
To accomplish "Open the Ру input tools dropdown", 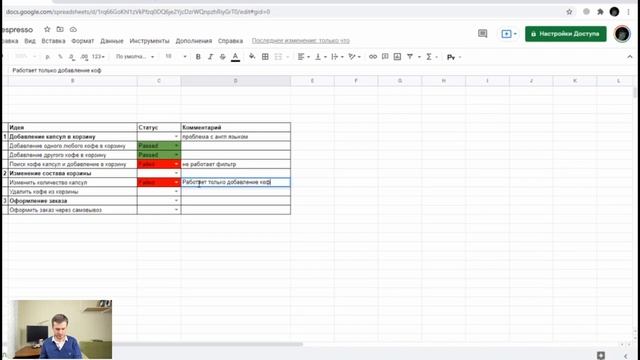I will tap(453, 57).
